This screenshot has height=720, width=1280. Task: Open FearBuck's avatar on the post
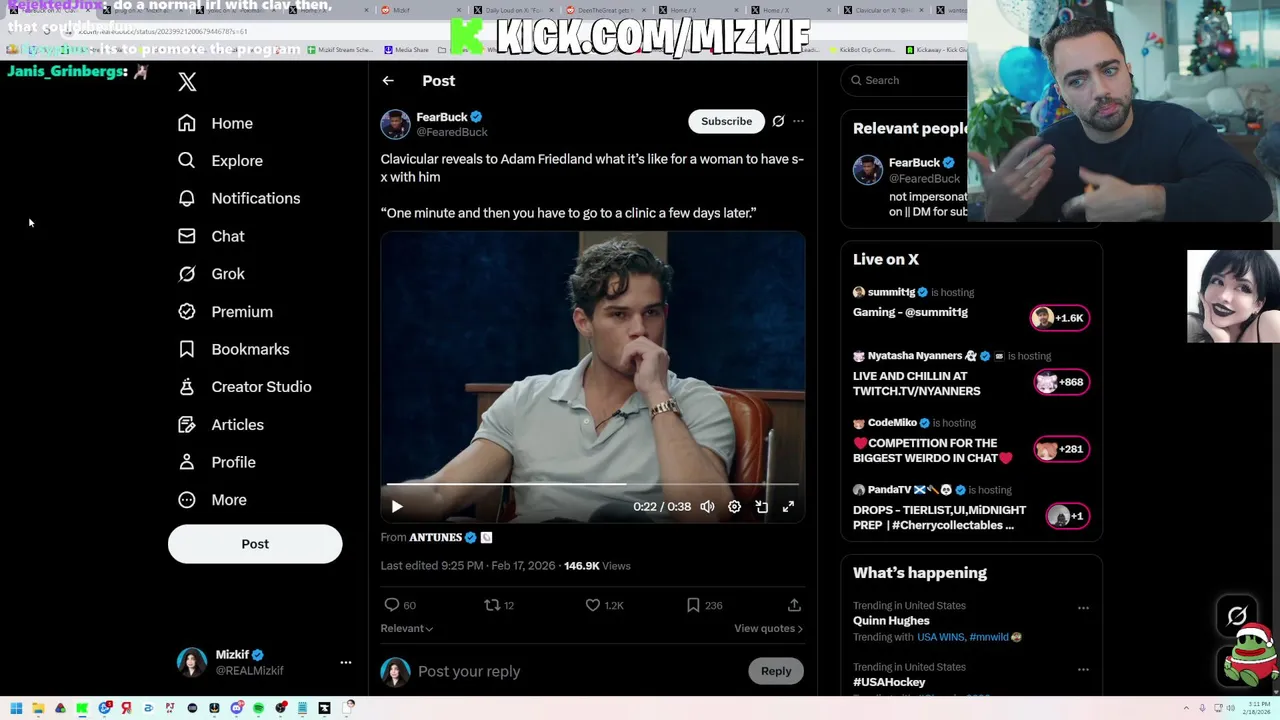tap(395, 124)
